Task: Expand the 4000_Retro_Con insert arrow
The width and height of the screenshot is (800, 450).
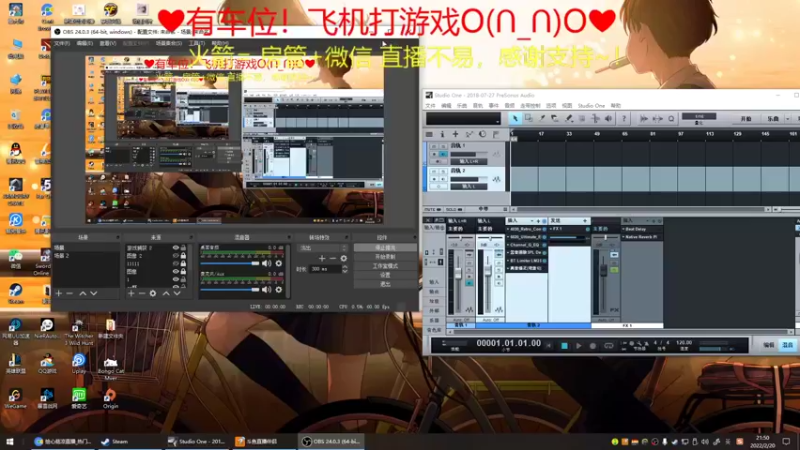Action: point(508,229)
